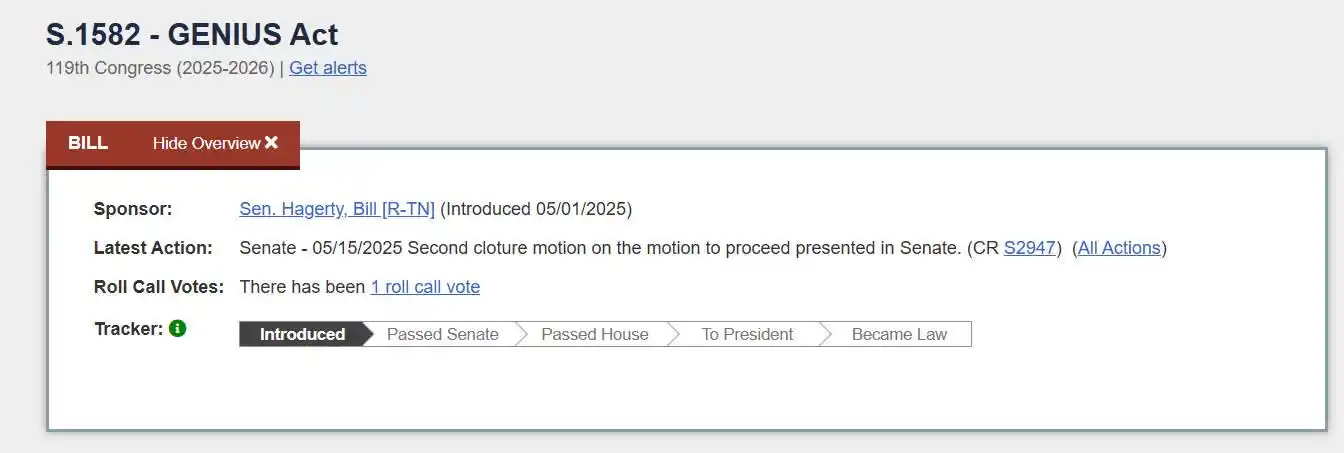Click the Passed Senate tracker step

(x=443, y=334)
